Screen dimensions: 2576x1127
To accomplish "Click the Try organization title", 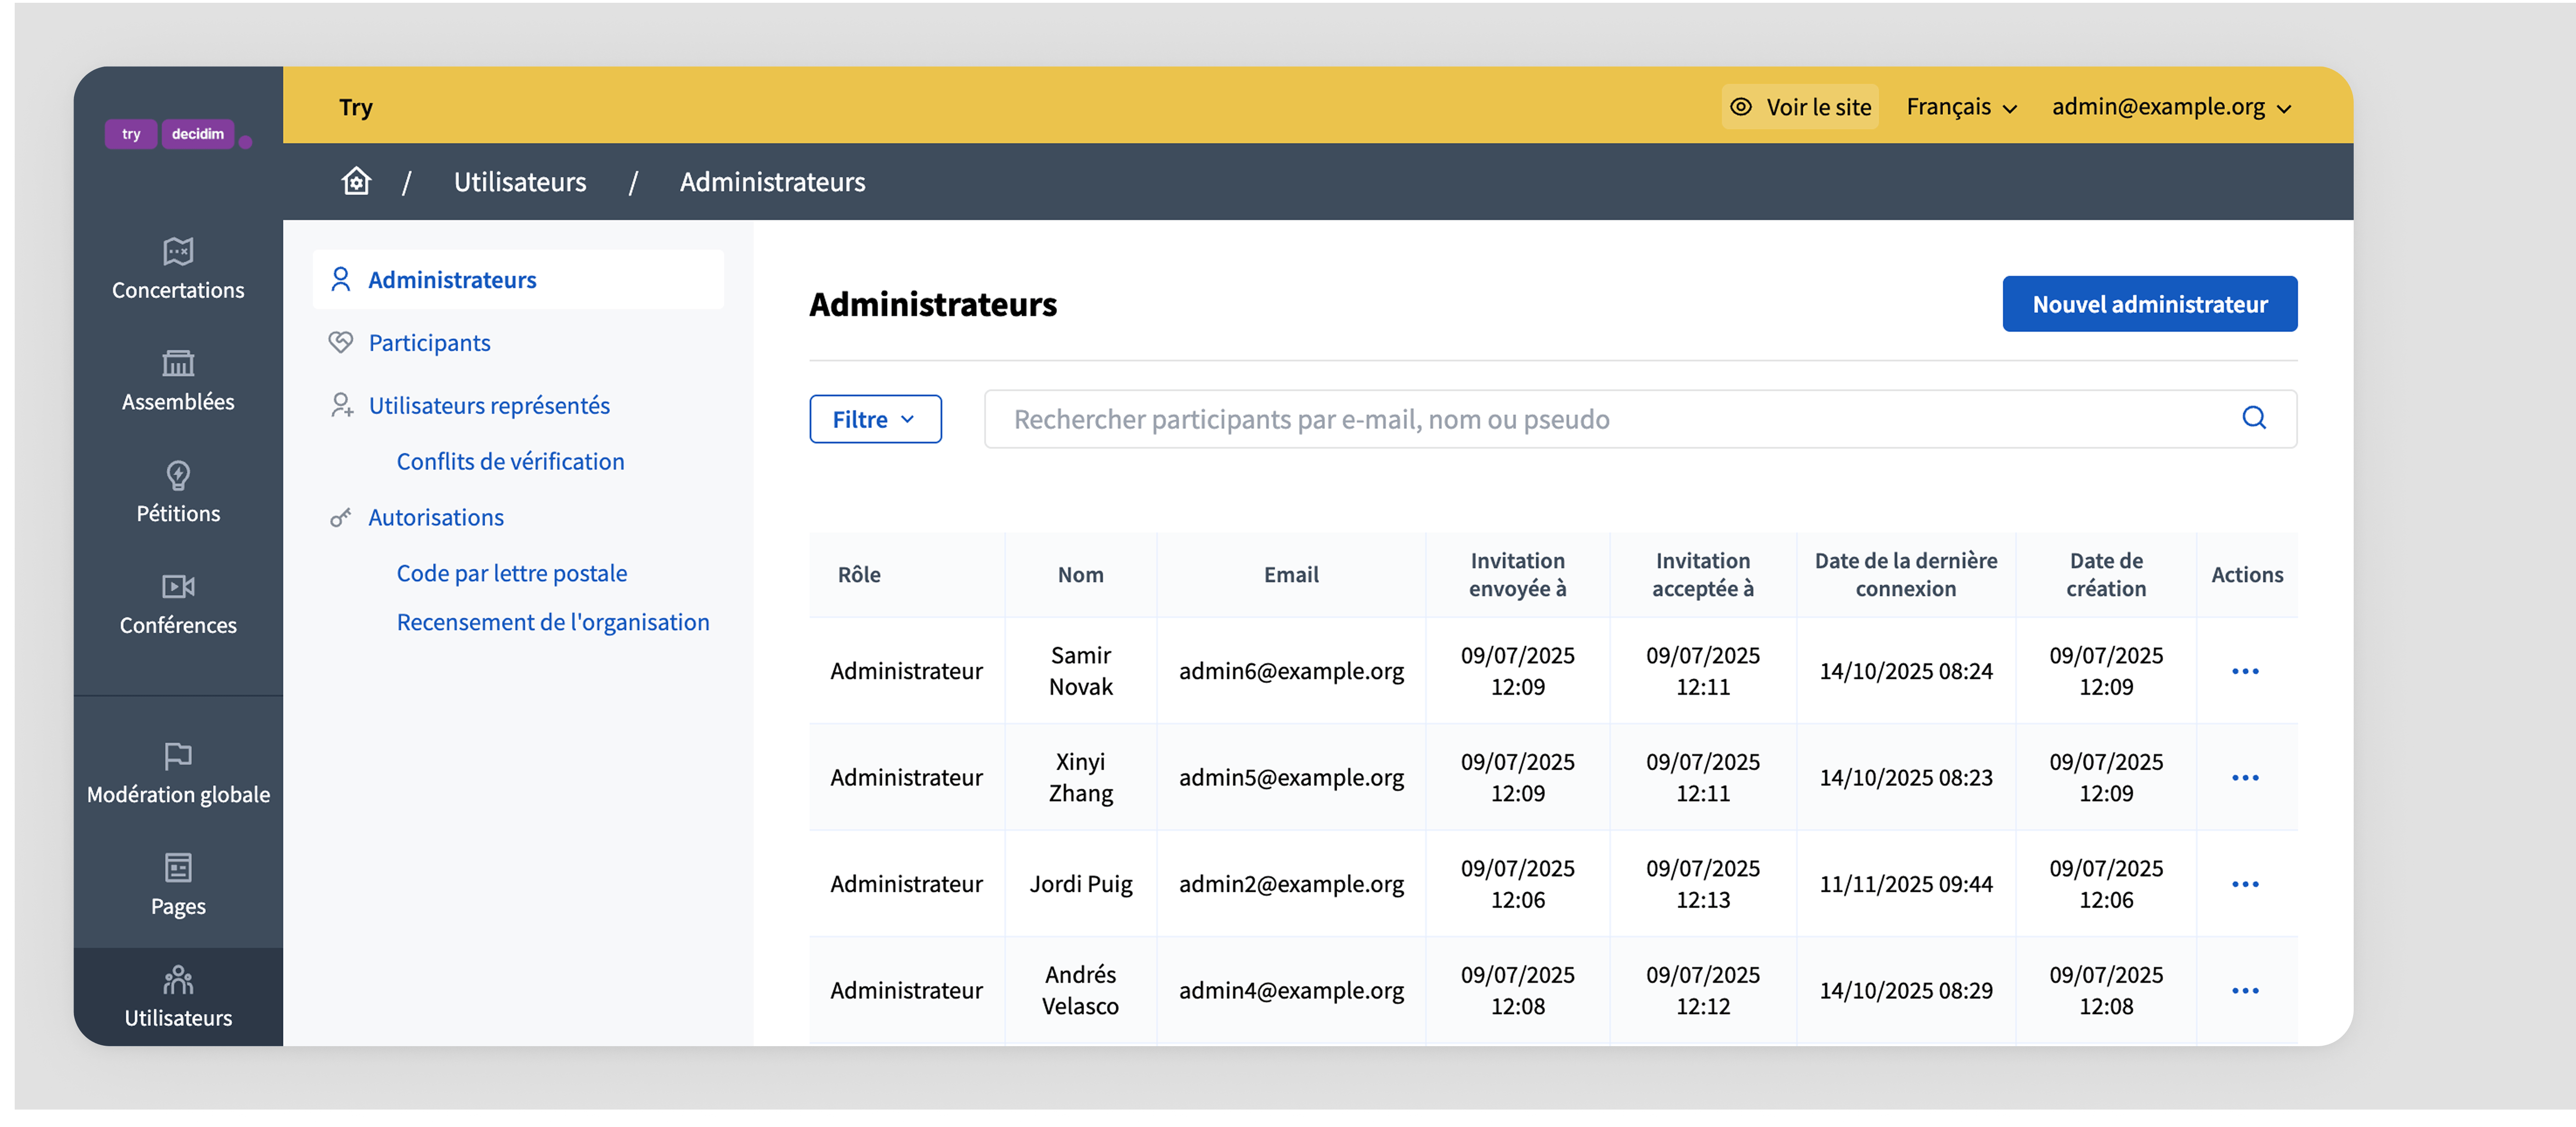I will point(355,107).
